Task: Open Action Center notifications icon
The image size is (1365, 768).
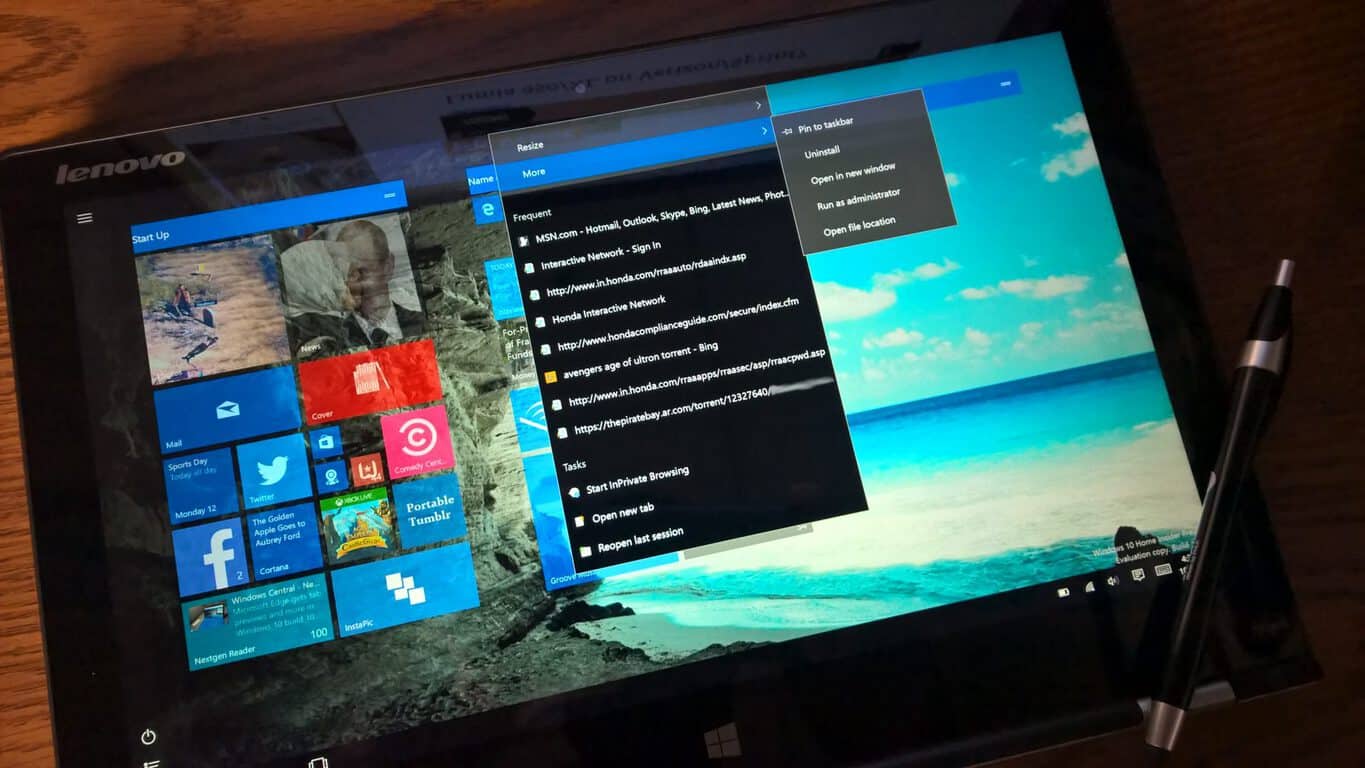Action: pyautogui.click(x=1137, y=575)
